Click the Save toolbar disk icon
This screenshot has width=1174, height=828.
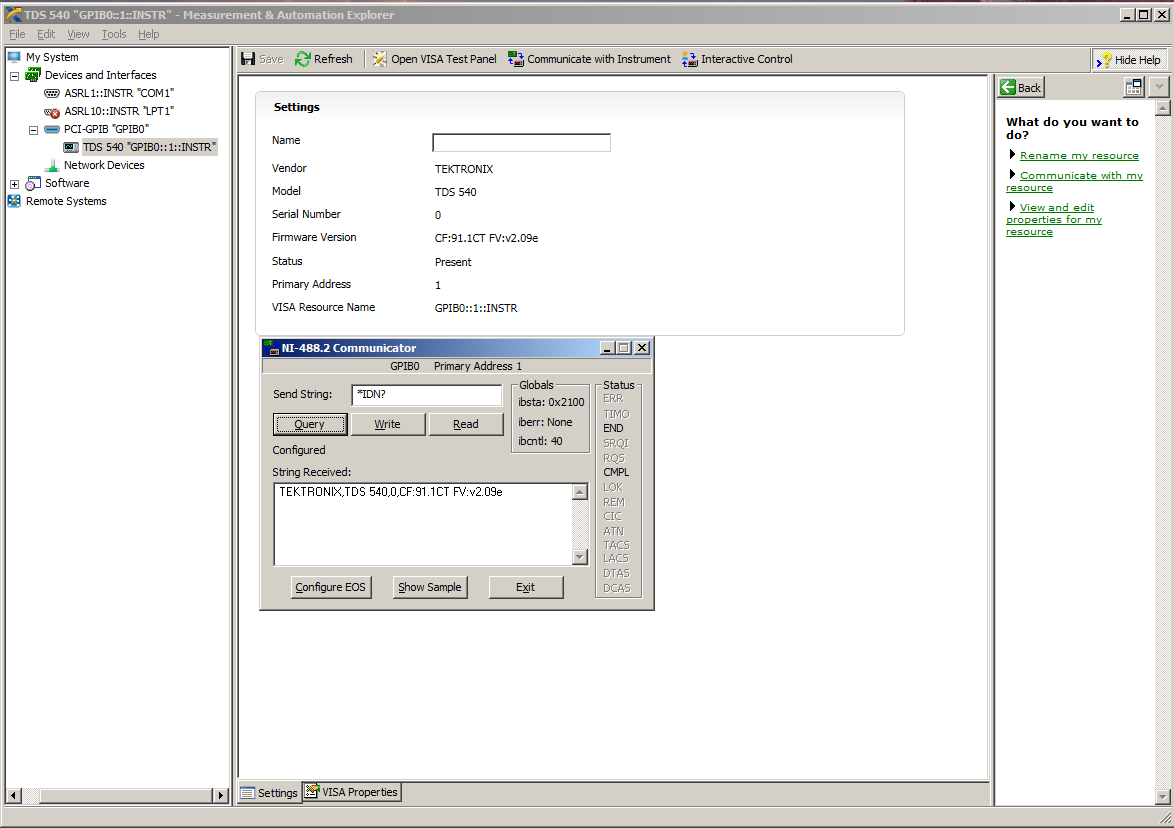[249, 59]
